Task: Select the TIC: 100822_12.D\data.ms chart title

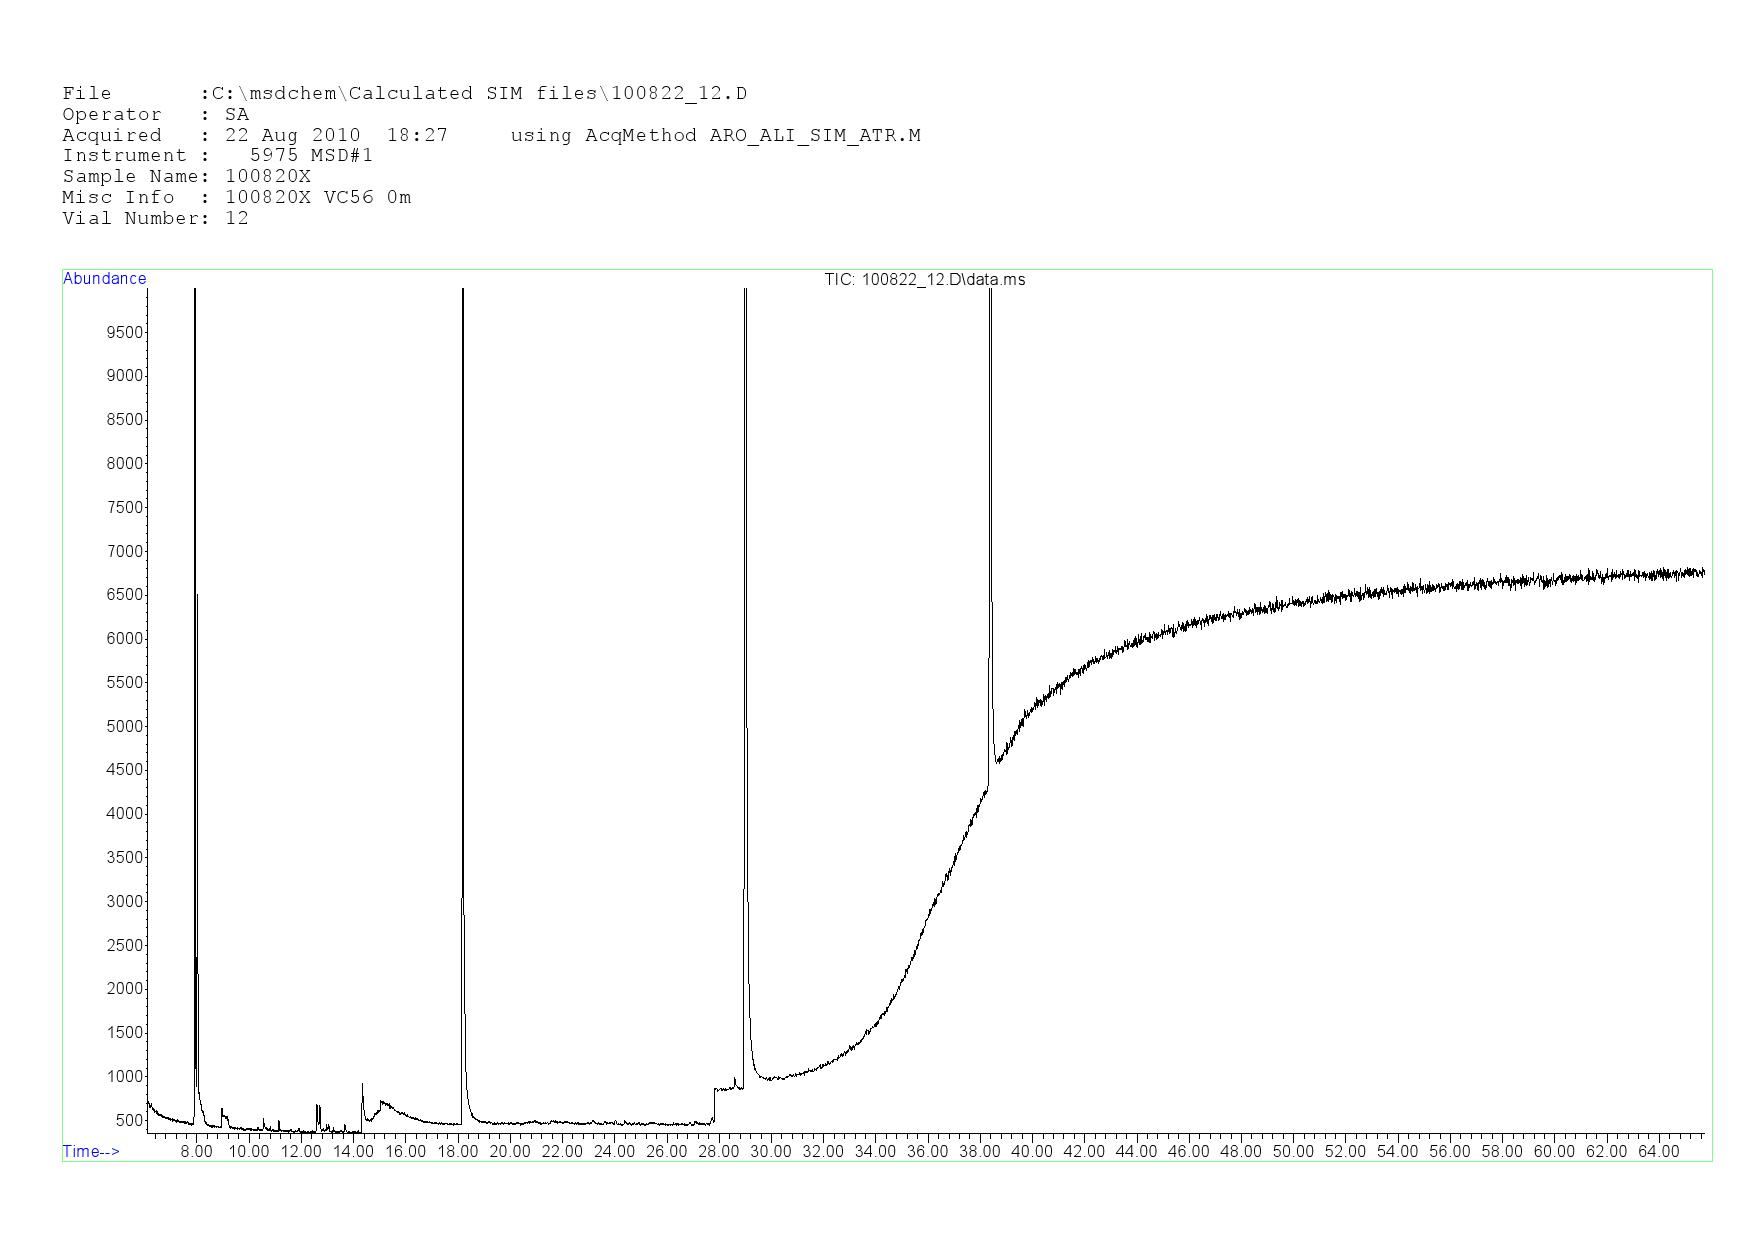Action: click(924, 280)
